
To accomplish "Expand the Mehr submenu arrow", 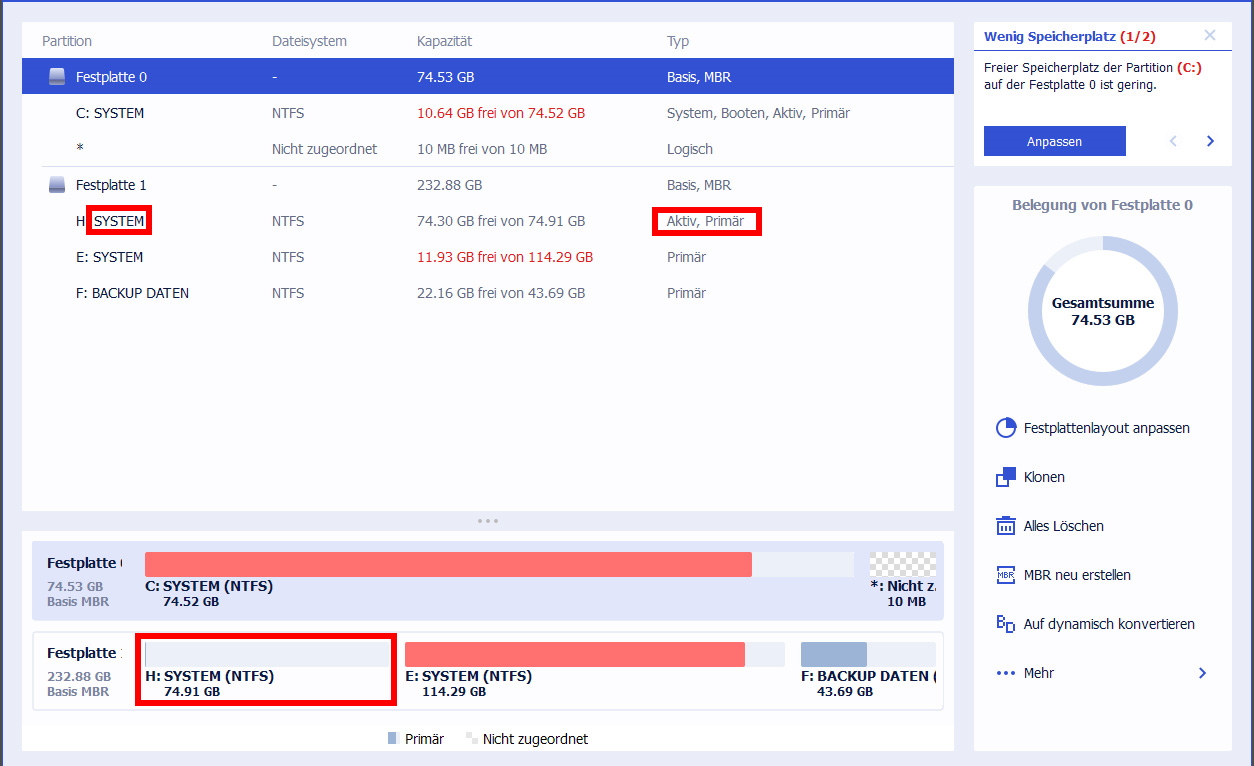I will [1202, 673].
